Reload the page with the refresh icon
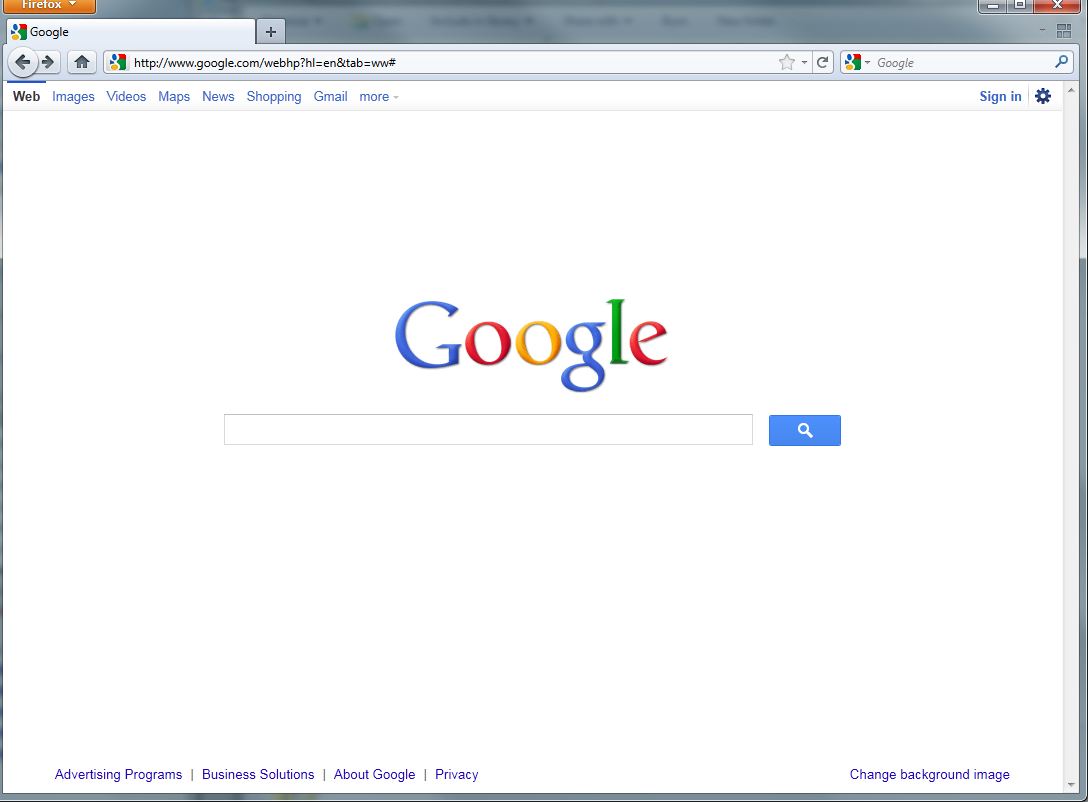Screen dimensions: 1088x802 click(822, 62)
